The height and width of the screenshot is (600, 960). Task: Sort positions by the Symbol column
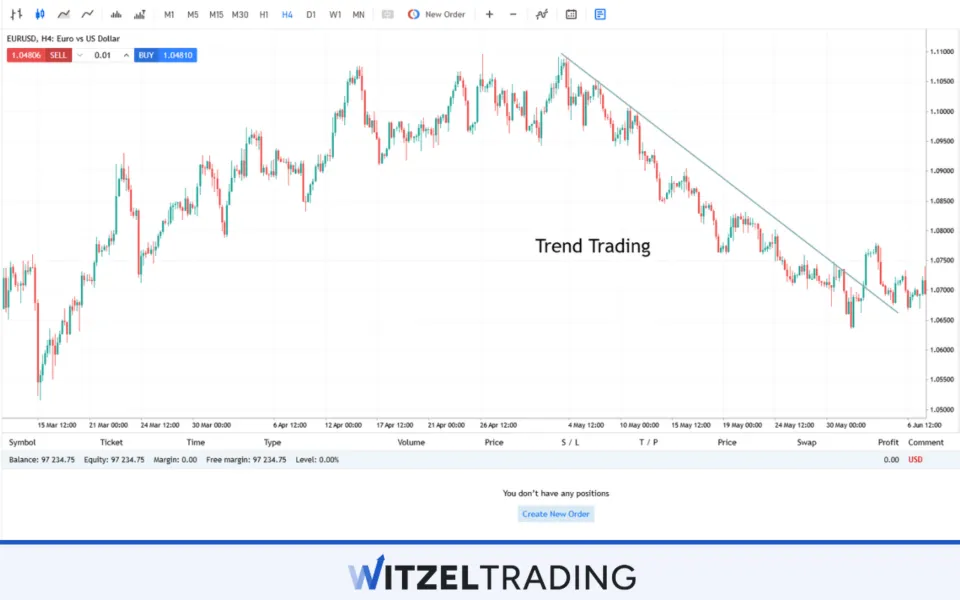tap(22, 442)
